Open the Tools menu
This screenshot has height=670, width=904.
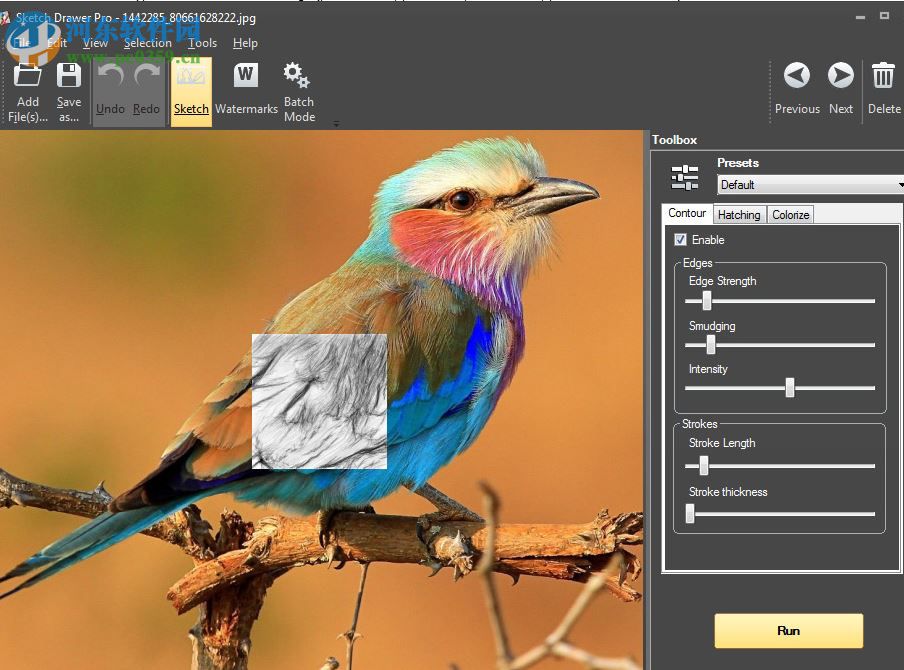click(x=202, y=43)
